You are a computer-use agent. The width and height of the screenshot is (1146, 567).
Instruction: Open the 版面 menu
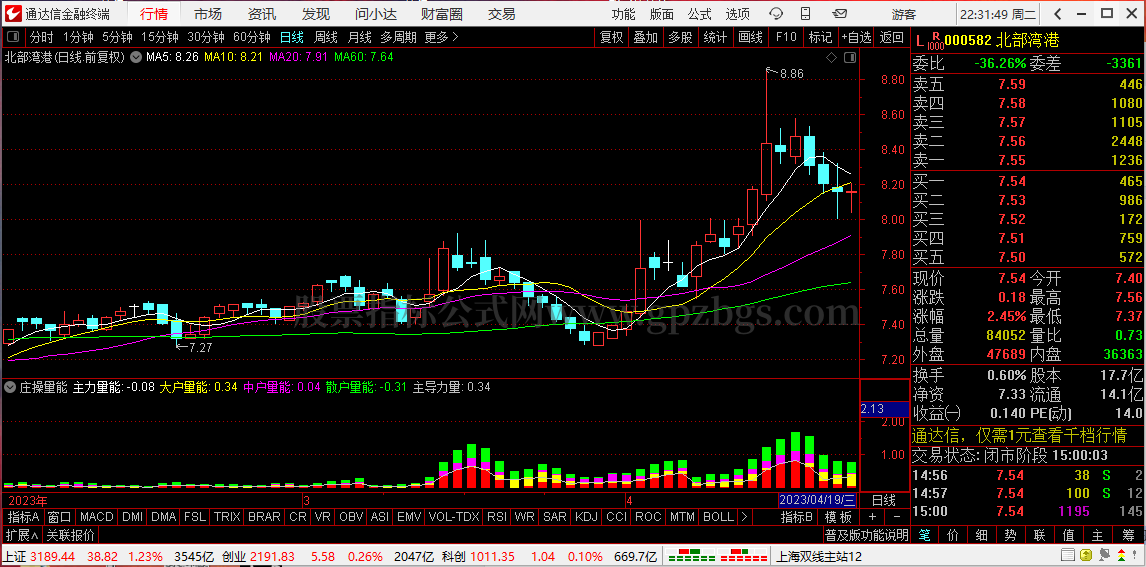pos(661,14)
